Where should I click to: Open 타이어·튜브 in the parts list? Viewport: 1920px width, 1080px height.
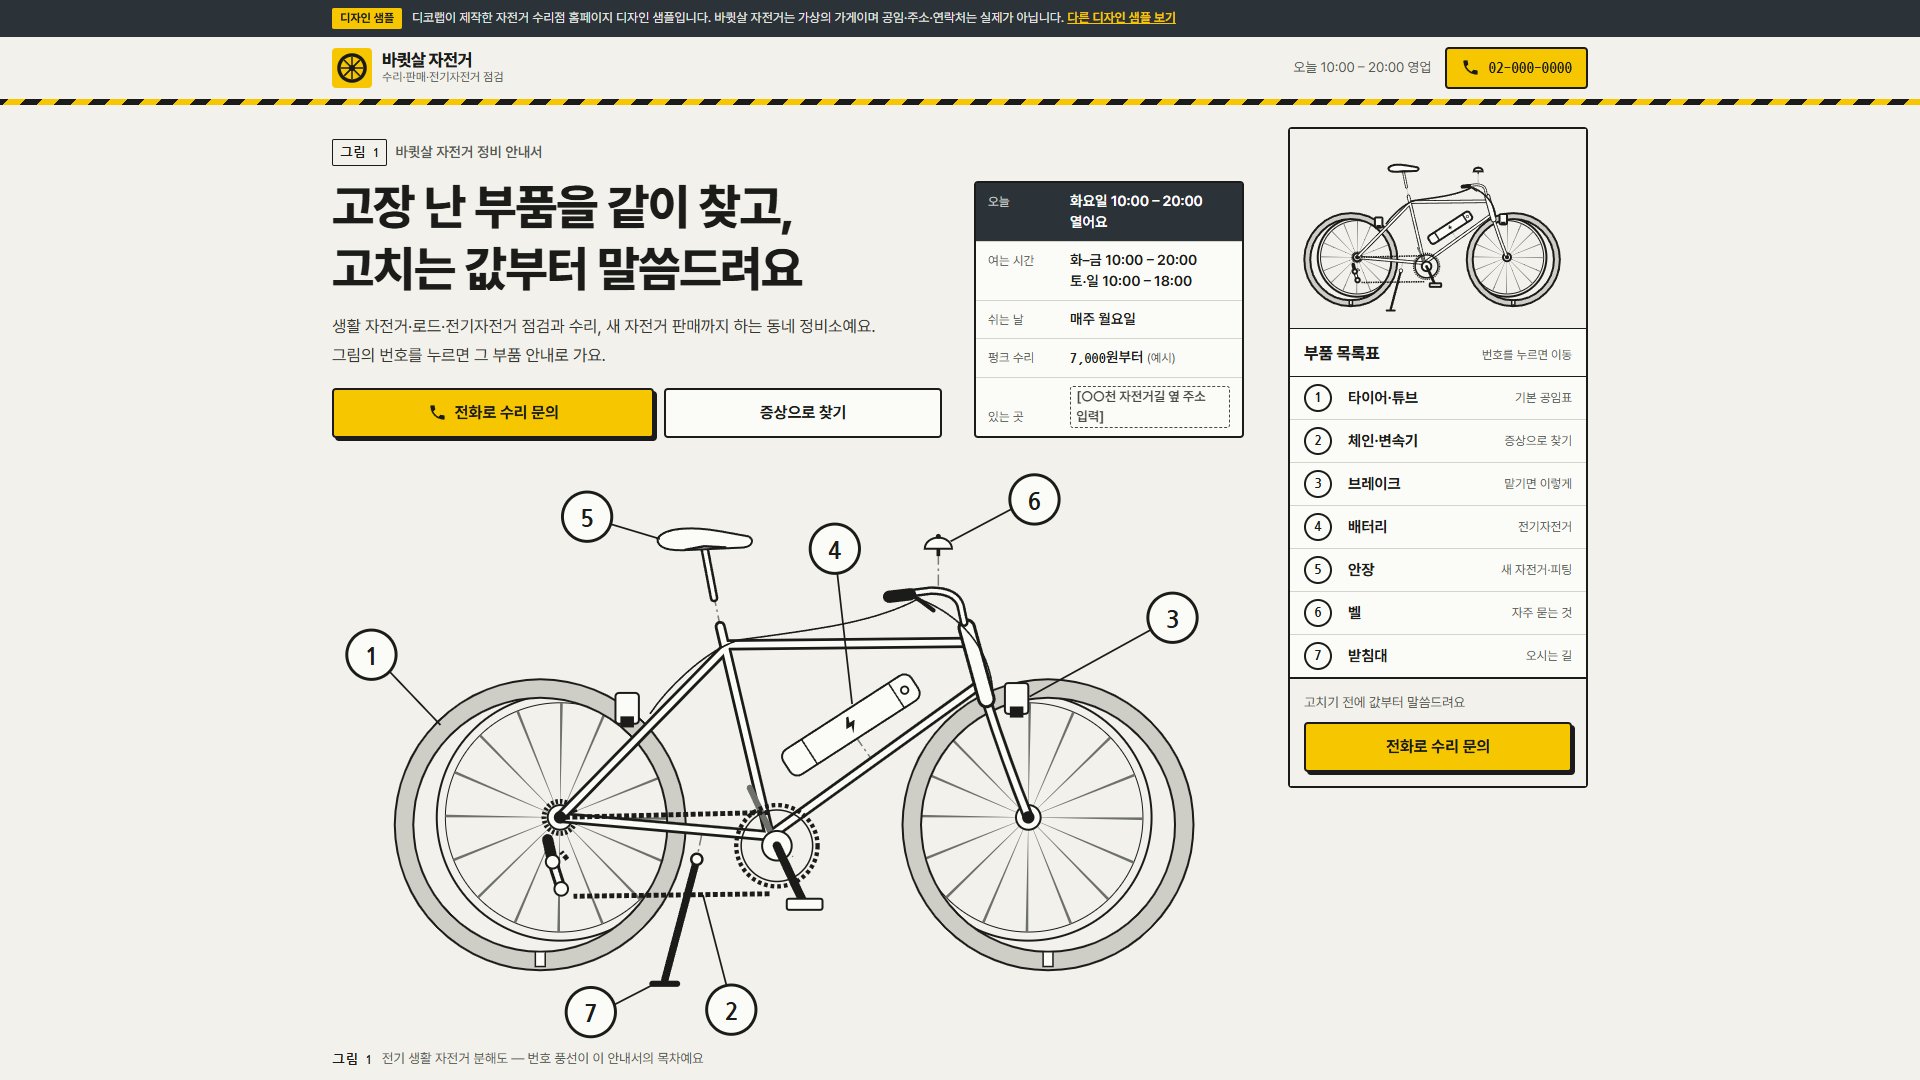(1438, 398)
